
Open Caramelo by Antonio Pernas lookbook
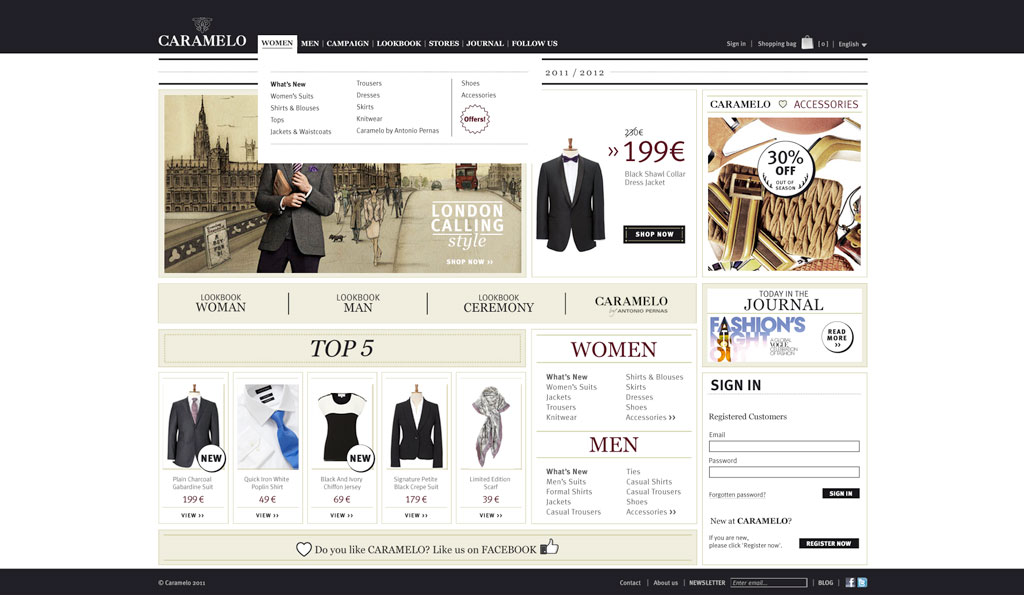click(x=631, y=304)
